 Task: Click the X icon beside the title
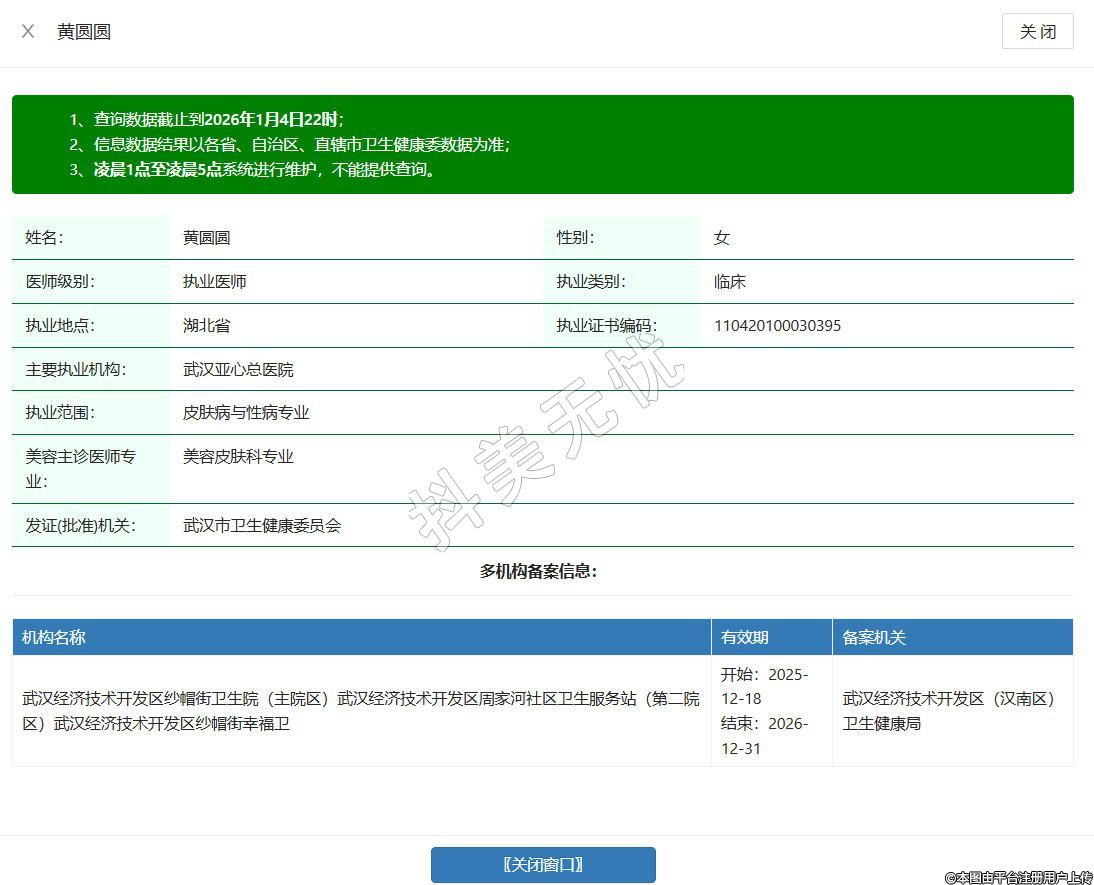(28, 31)
